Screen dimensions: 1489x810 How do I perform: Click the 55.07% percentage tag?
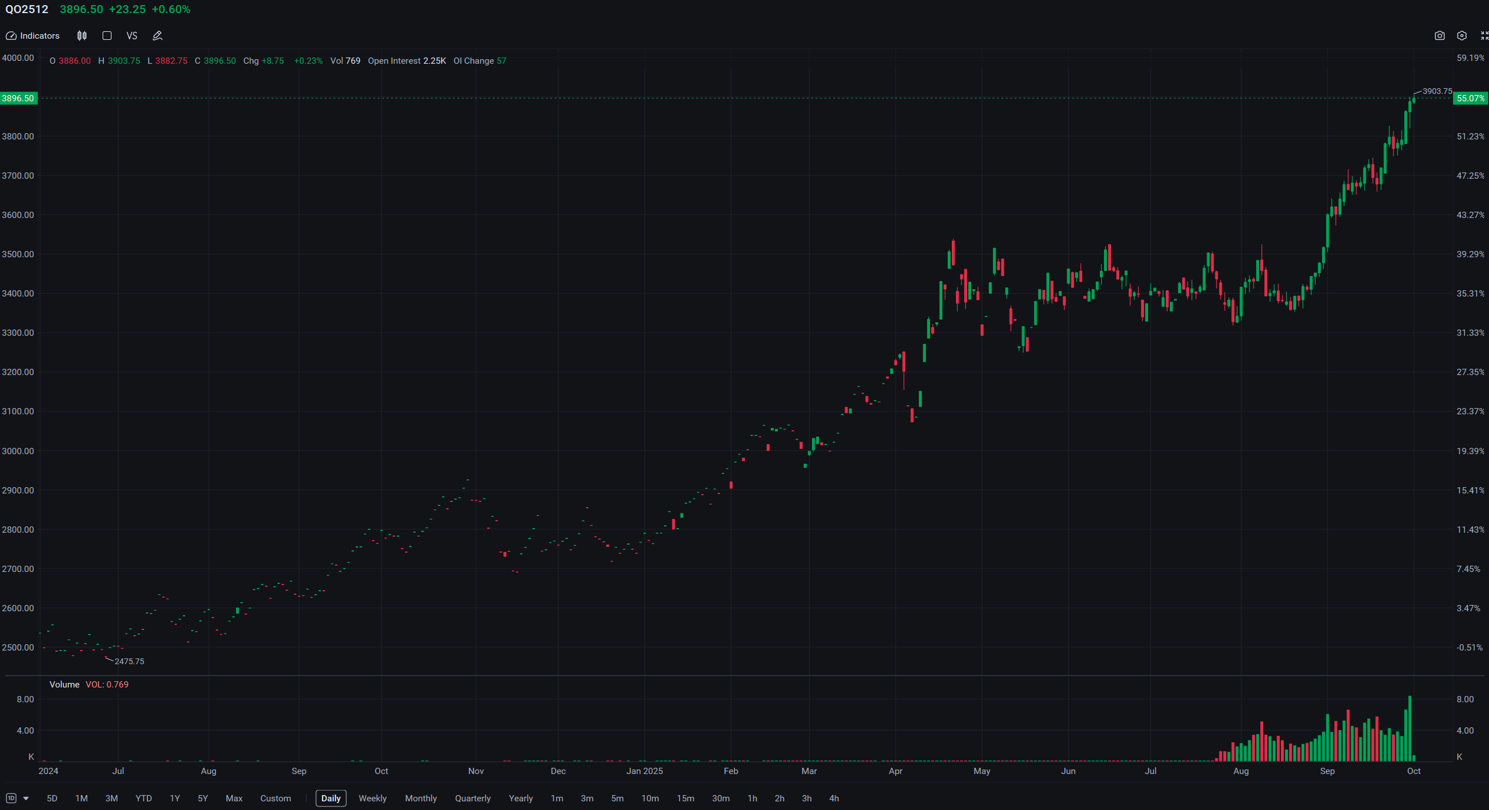point(1470,98)
